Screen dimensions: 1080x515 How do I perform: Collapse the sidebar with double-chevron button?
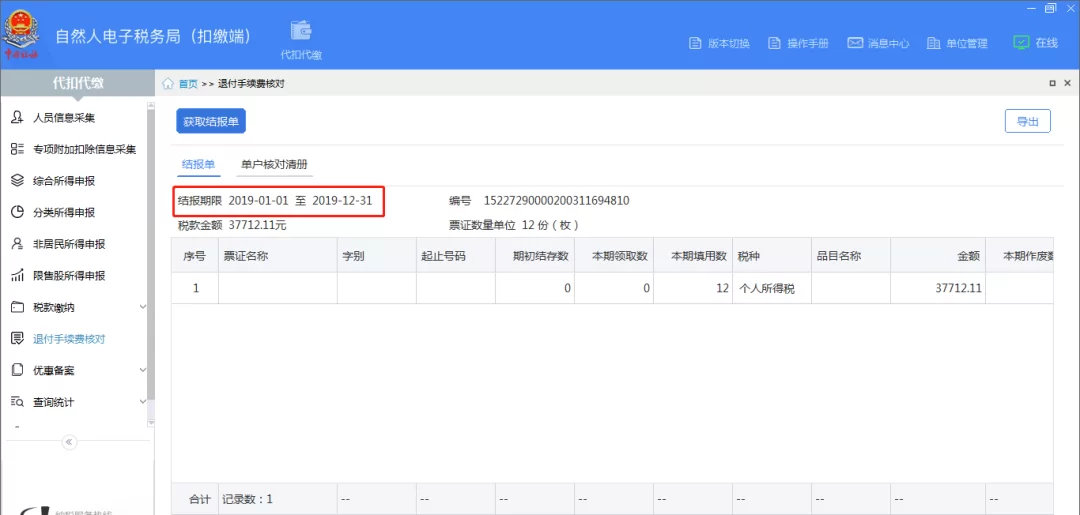69,442
